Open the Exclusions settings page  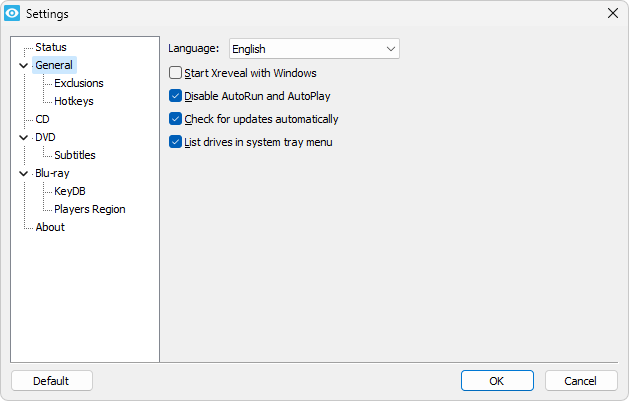click(x=79, y=83)
